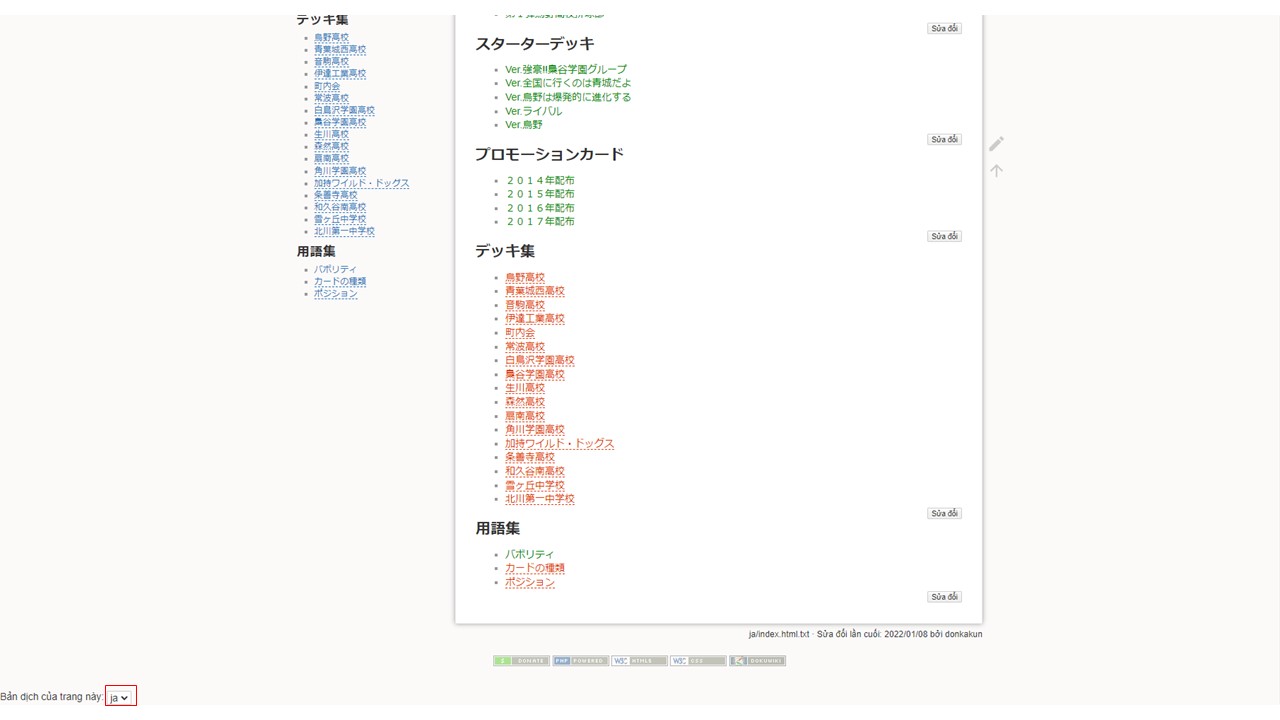
Task: Open the 'Ver.ライバル' starter deck link
Action: (534, 111)
